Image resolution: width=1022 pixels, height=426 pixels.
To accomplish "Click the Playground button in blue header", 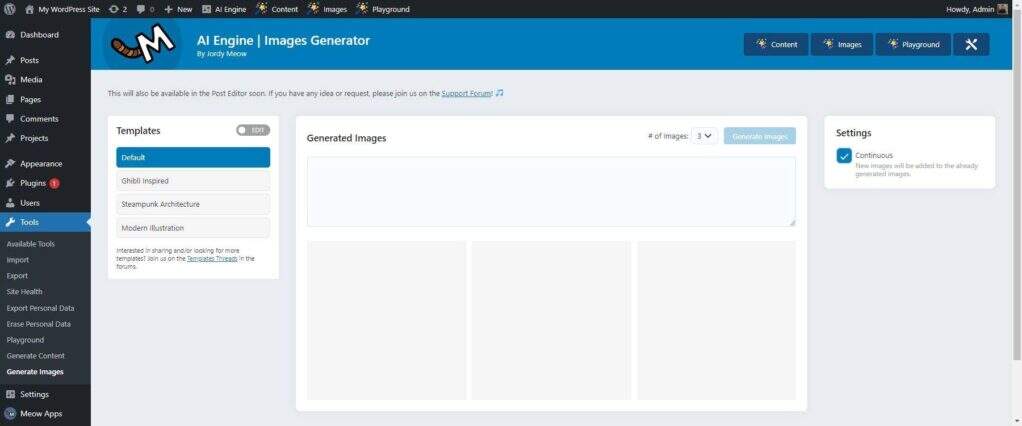I will point(913,44).
